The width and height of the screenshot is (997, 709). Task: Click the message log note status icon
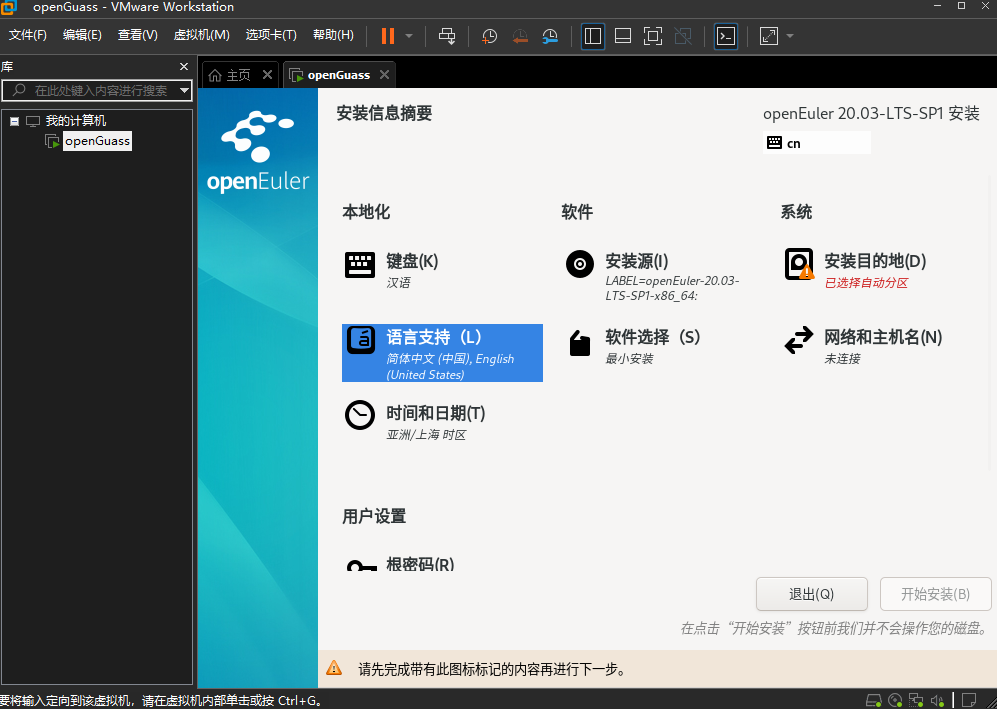(x=968, y=701)
